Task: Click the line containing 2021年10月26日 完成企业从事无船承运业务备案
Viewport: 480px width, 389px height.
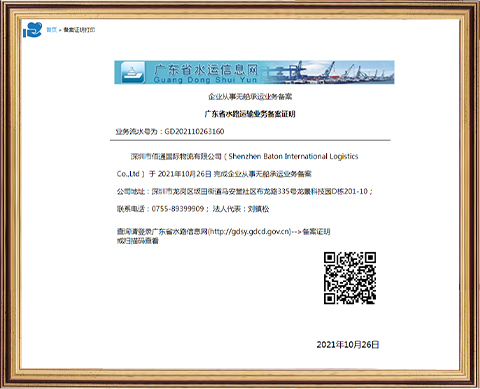Action: point(214,174)
